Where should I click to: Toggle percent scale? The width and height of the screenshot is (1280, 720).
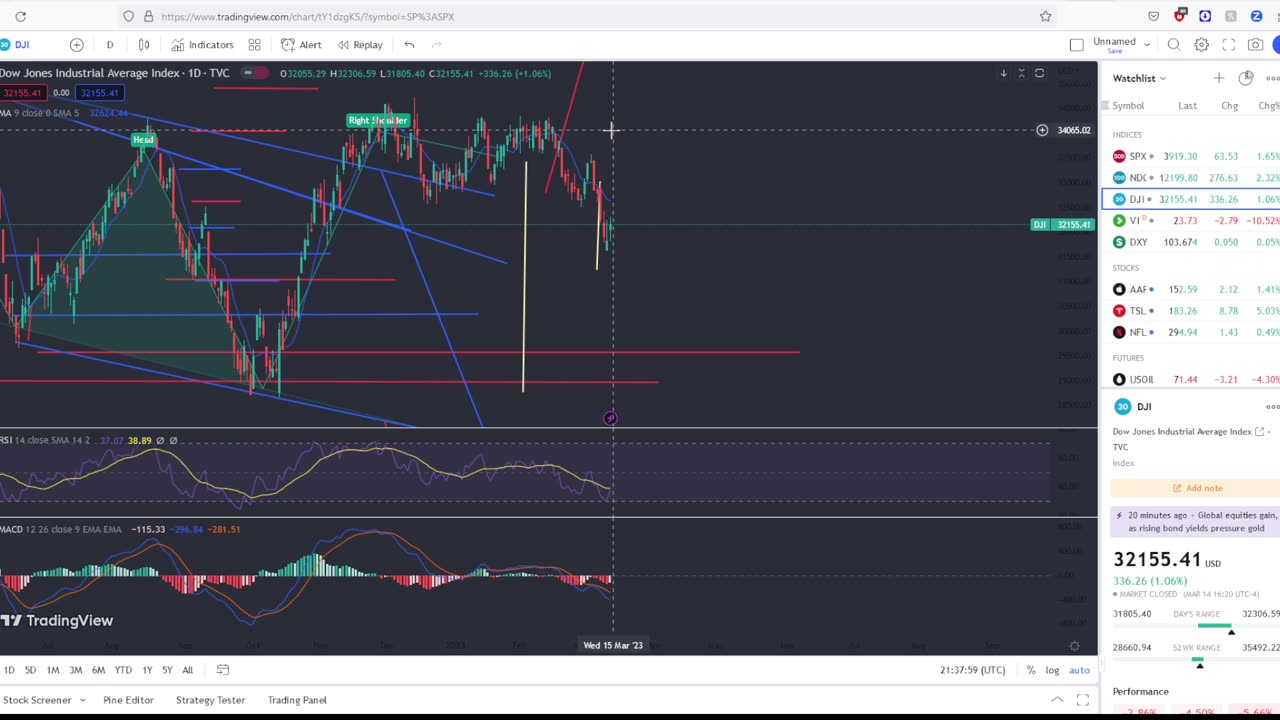pos(1031,670)
